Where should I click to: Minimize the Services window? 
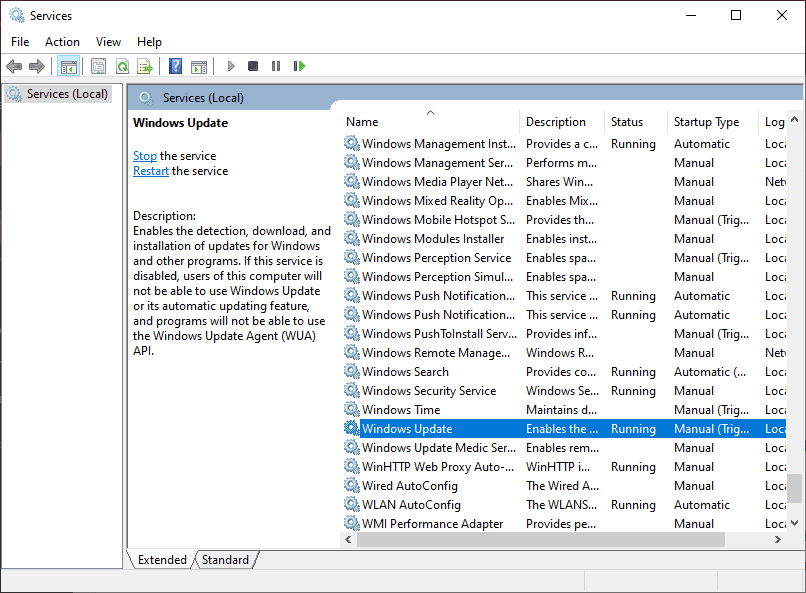point(691,15)
